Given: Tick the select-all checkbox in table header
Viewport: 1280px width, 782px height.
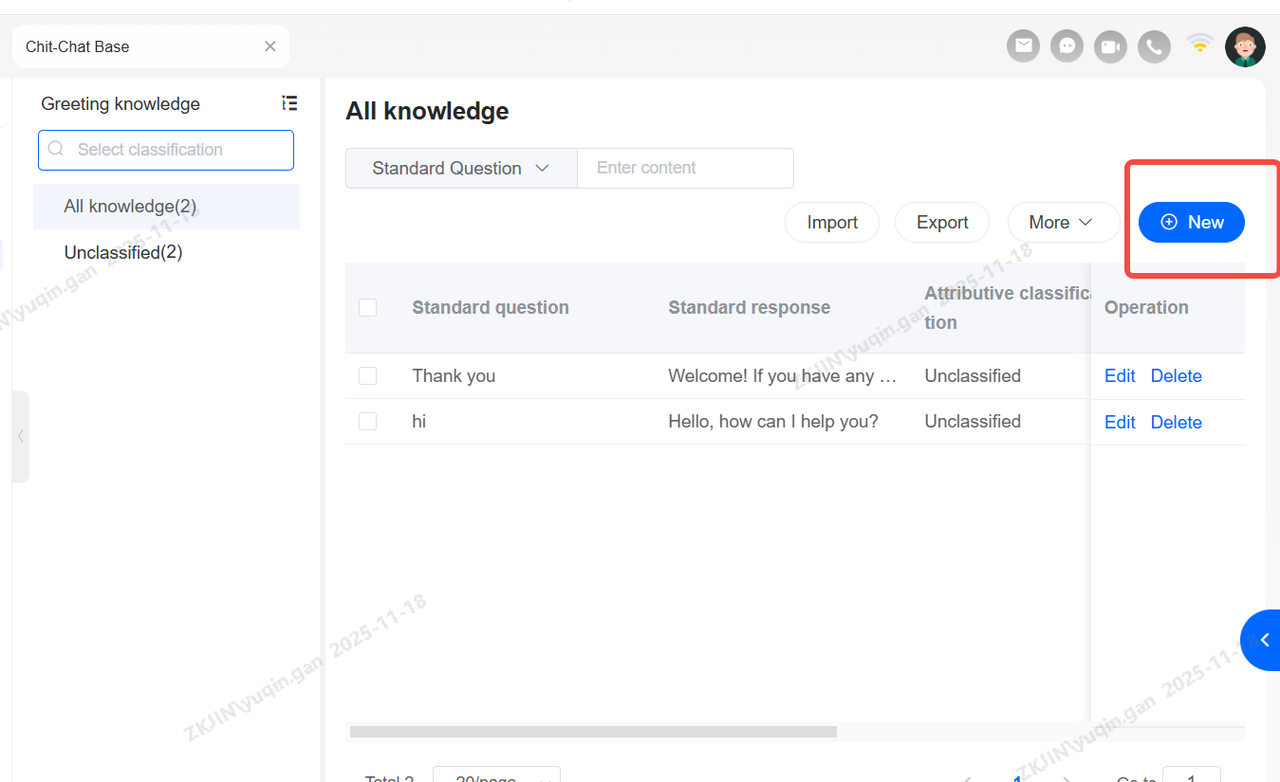Looking at the screenshot, I should coord(368,308).
